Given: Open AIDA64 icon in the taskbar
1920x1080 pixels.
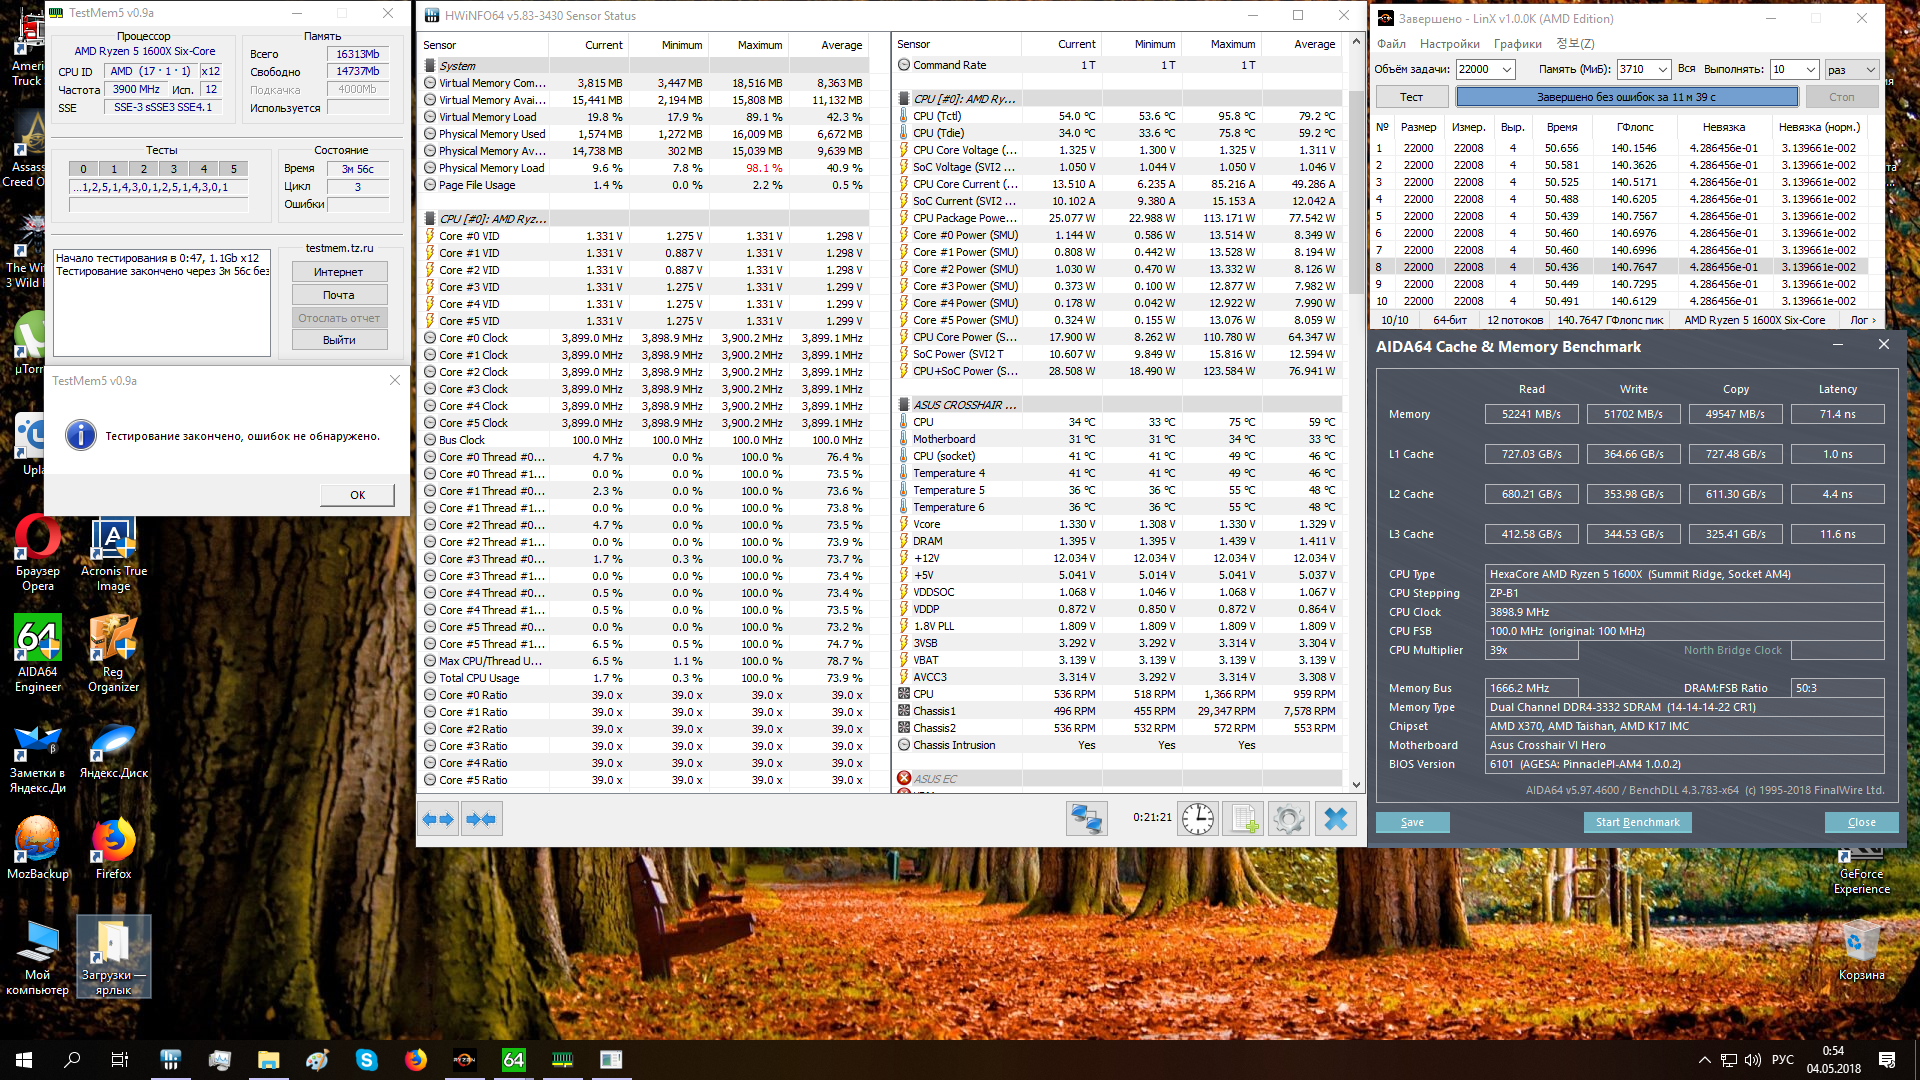Looking at the screenshot, I should pyautogui.click(x=513, y=1060).
